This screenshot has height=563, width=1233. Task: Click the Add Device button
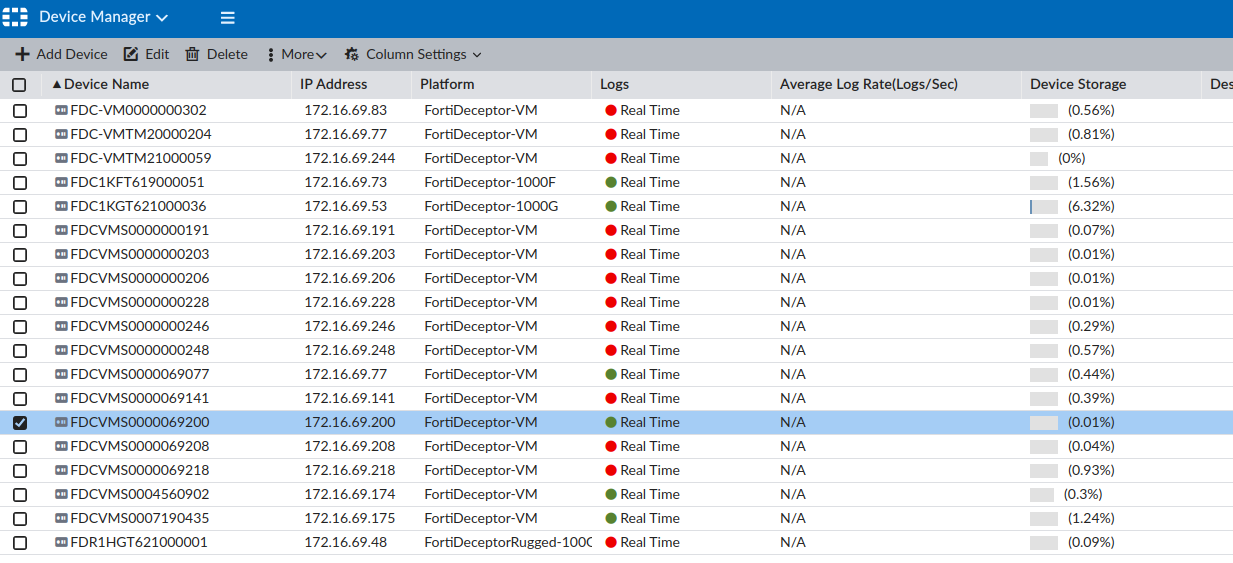click(x=61, y=54)
